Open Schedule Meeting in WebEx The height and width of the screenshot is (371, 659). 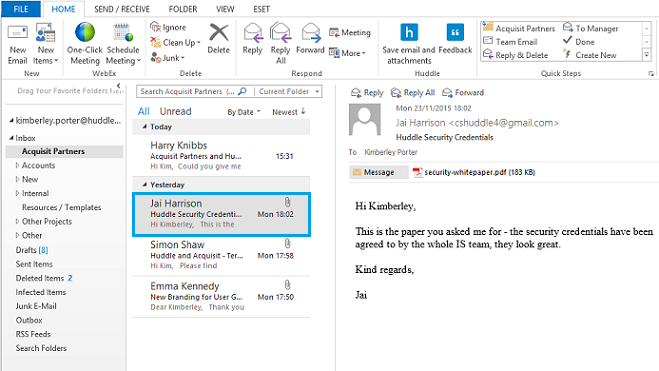pos(123,45)
